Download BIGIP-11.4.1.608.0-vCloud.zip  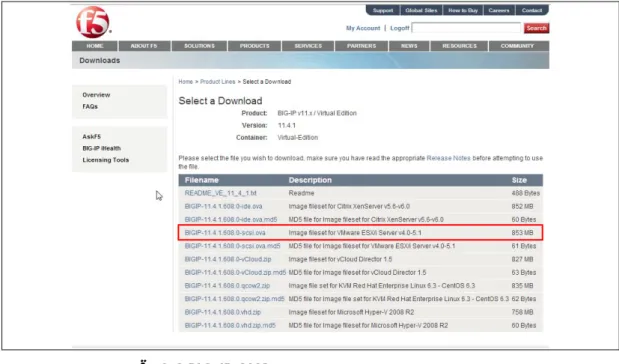(x=228, y=259)
